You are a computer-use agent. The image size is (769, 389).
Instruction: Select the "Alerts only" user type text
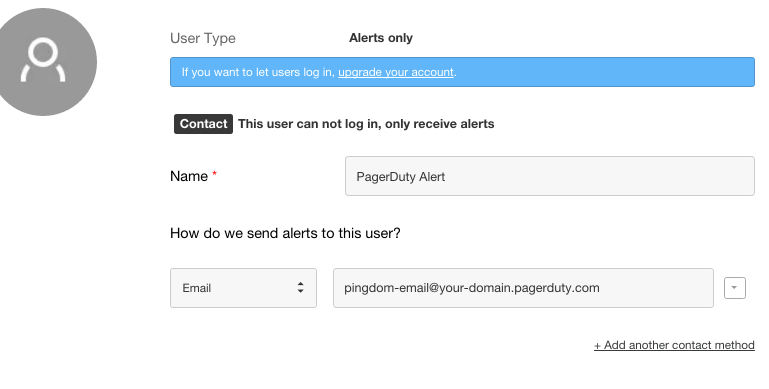click(x=381, y=38)
